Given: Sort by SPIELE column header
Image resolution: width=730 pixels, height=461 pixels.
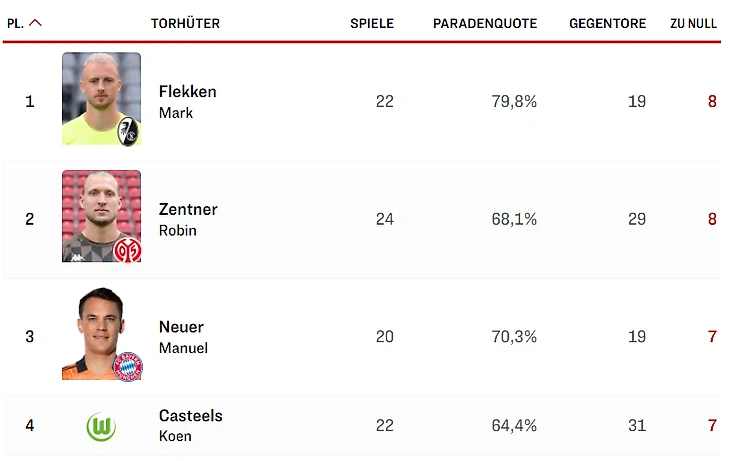Looking at the screenshot, I should click(372, 23).
